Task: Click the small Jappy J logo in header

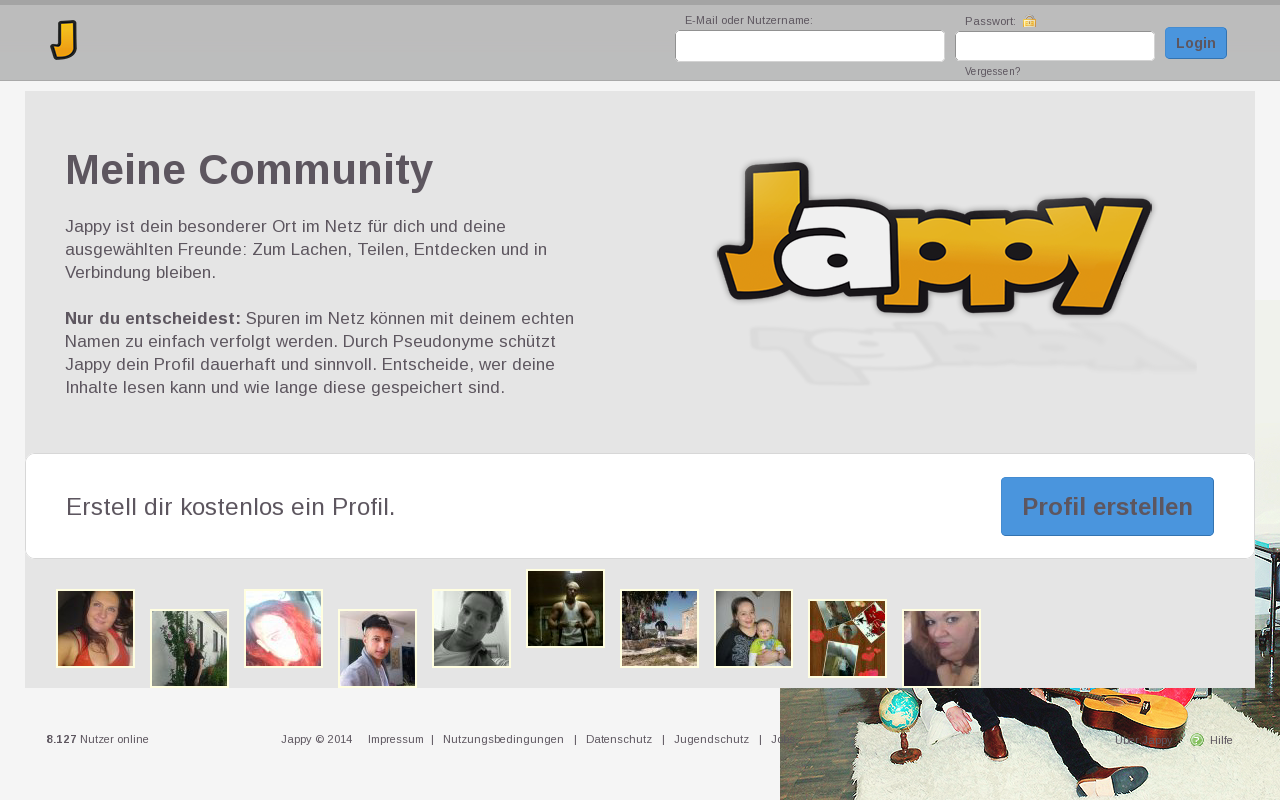Action: click(64, 40)
